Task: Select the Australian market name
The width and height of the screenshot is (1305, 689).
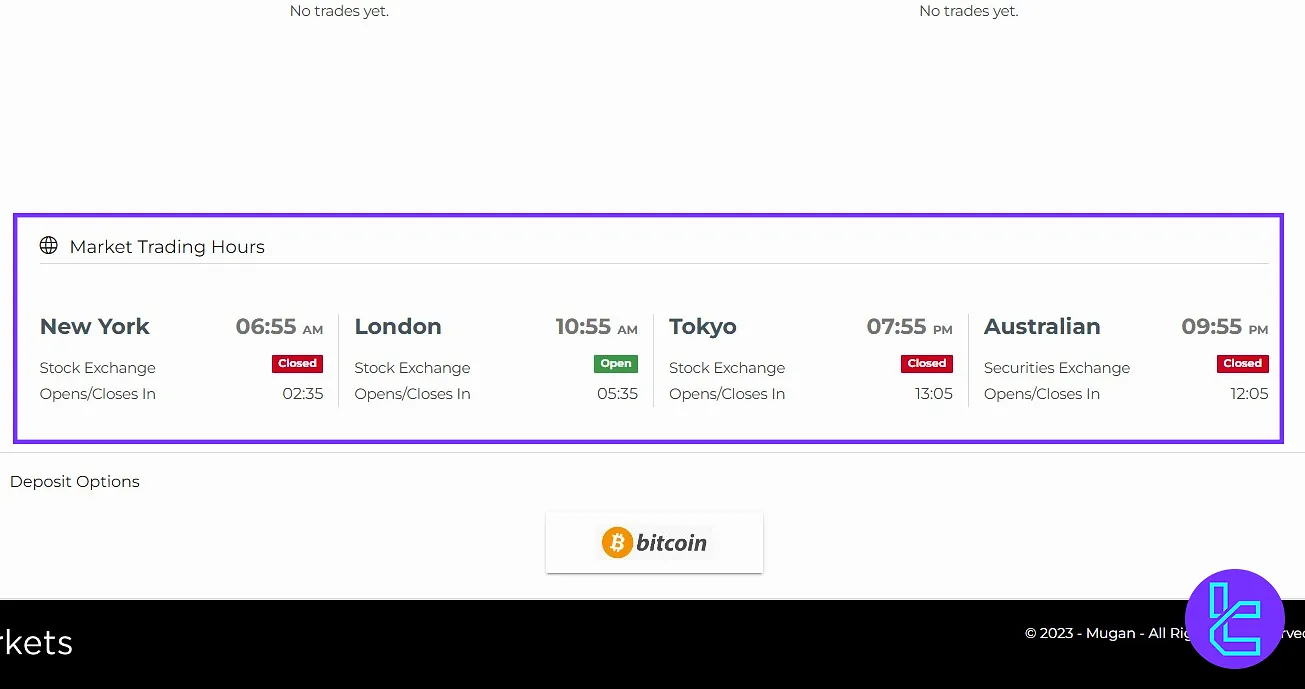Action: pos(1042,327)
